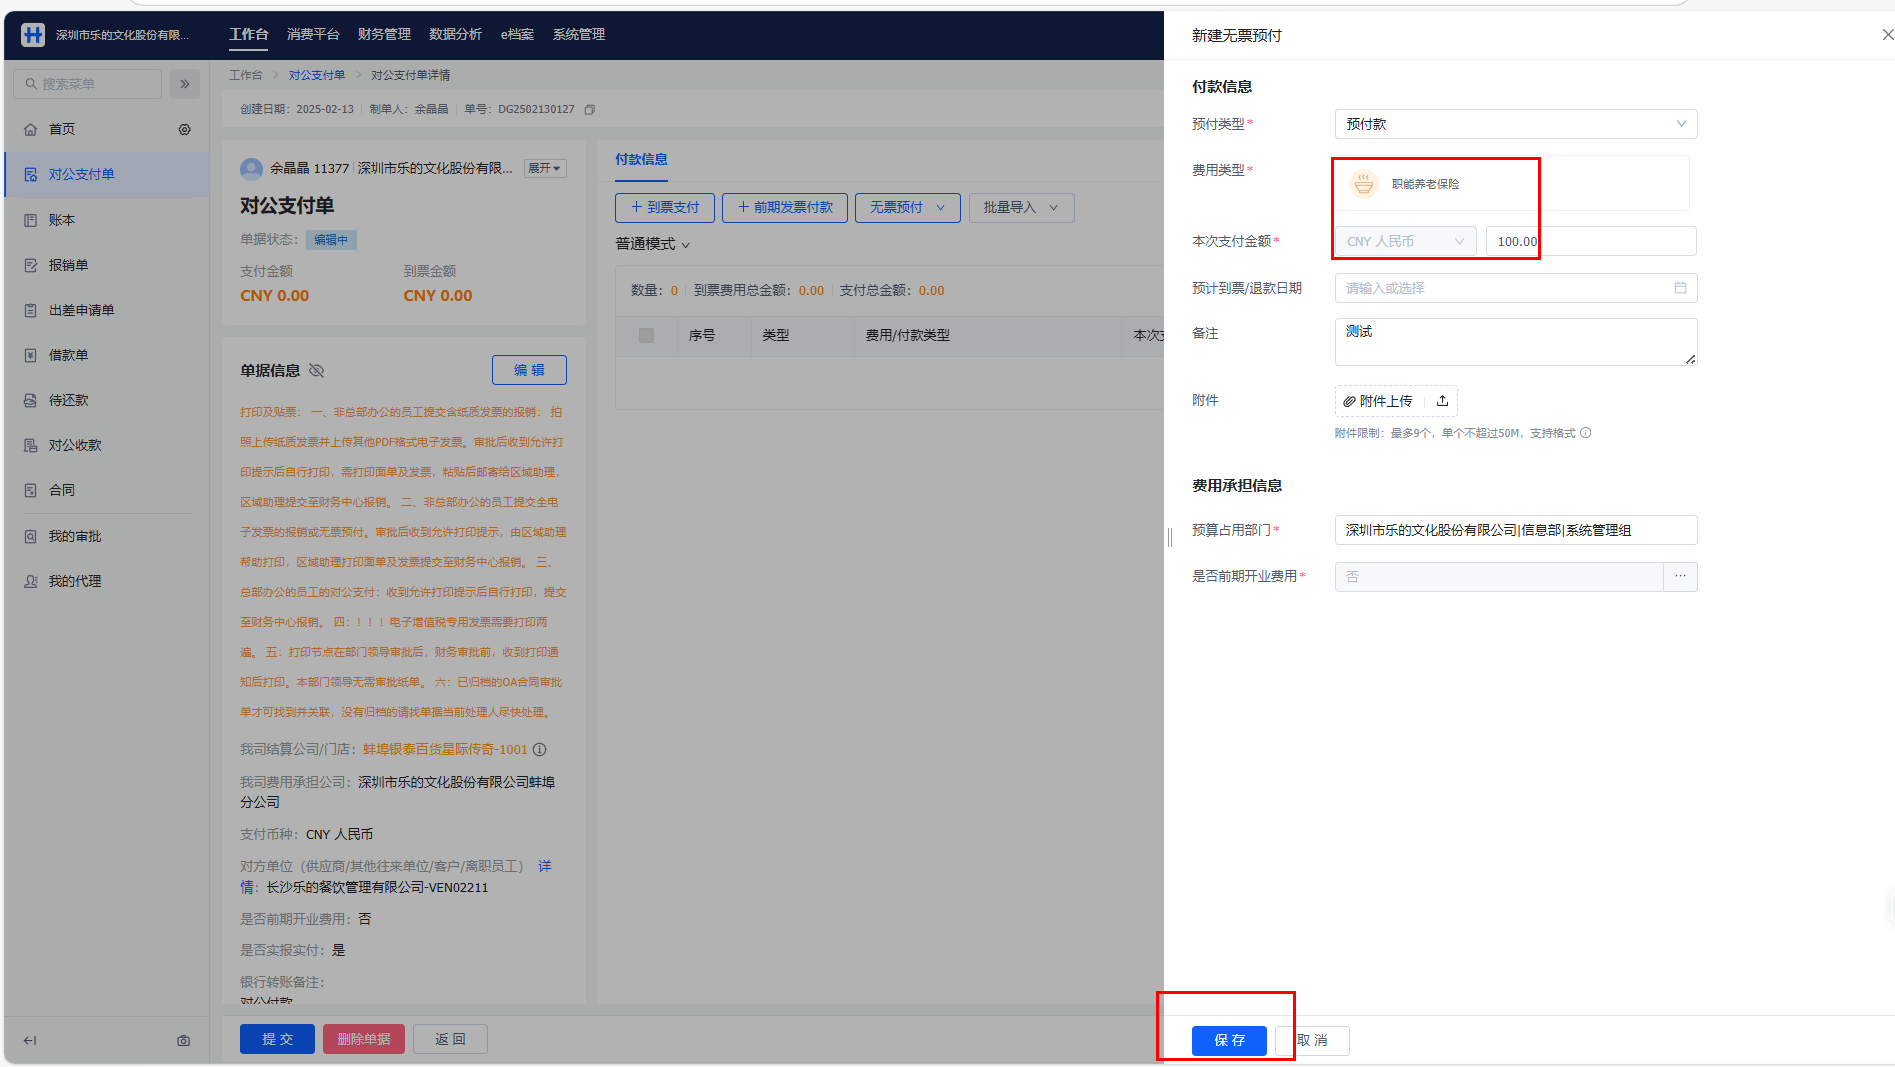Screen dimensions: 1895x1067
Task: Click the 保存 button
Action: click(1229, 1040)
